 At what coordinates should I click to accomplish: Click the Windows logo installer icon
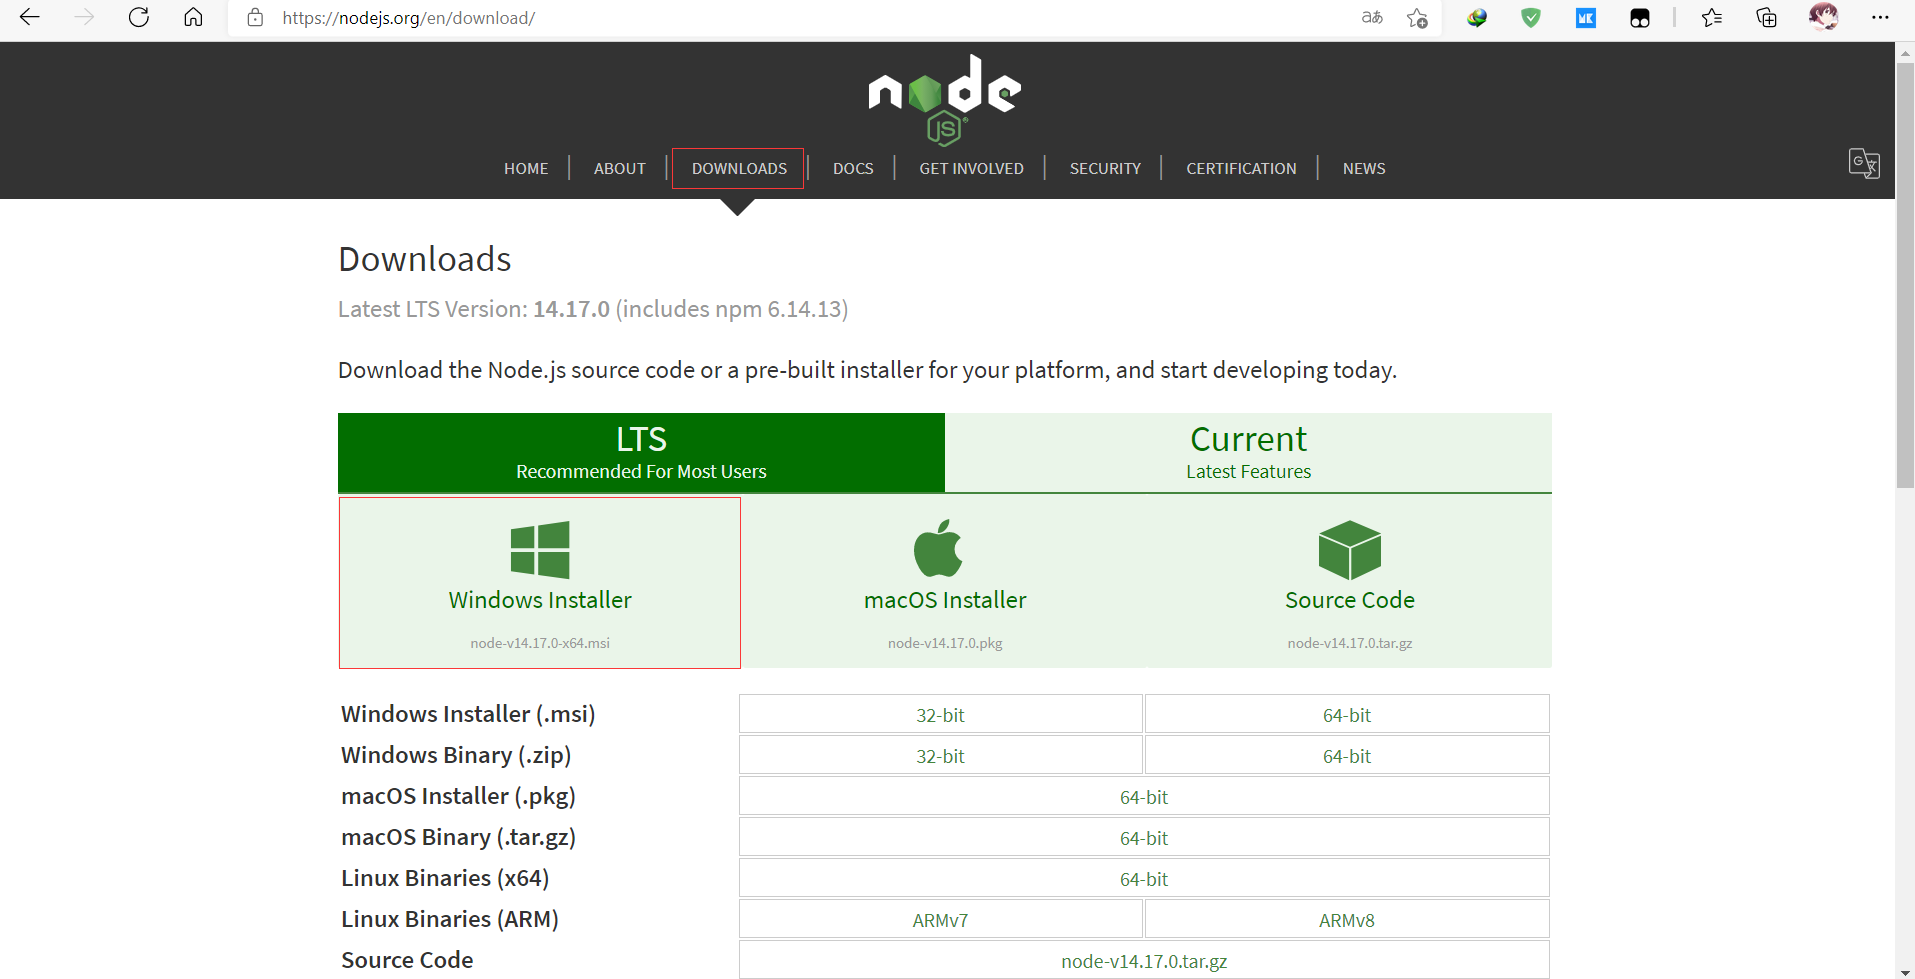(x=540, y=549)
